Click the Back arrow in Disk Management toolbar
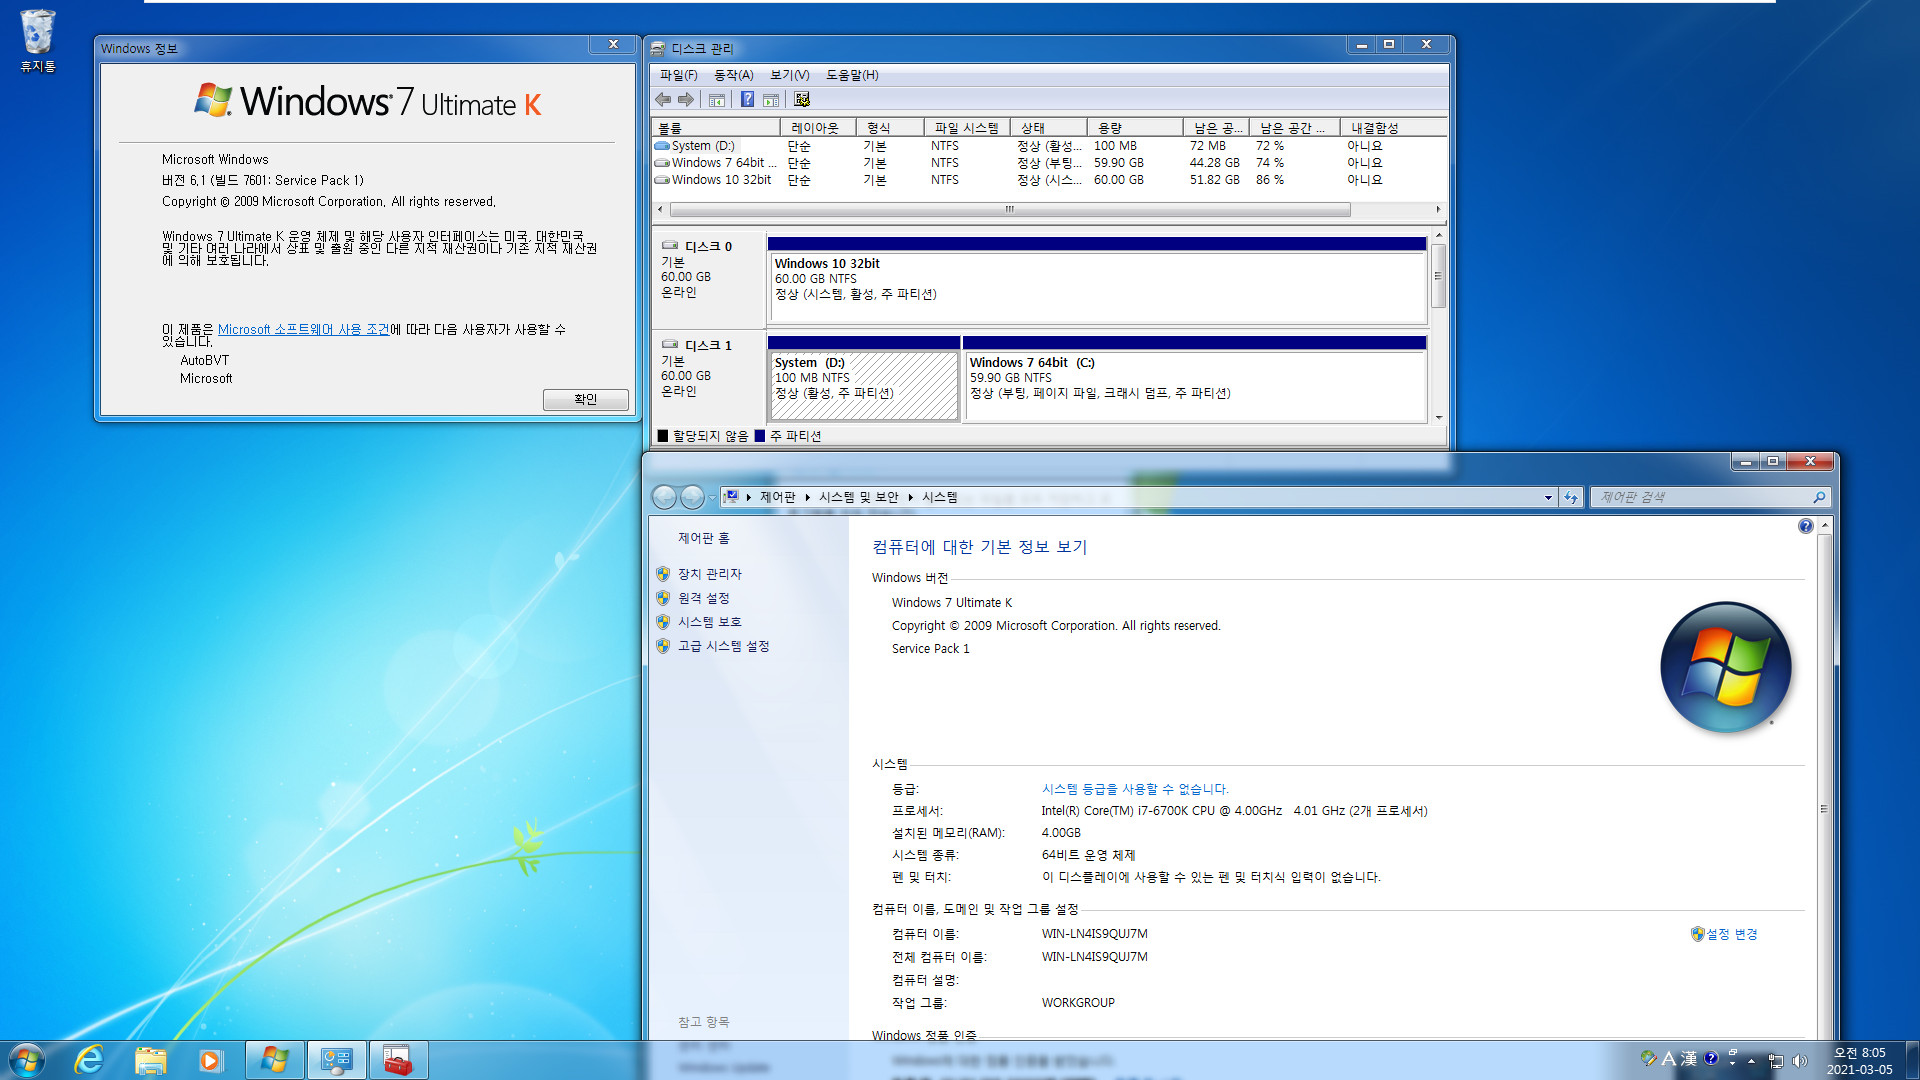 (x=663, y=99)
